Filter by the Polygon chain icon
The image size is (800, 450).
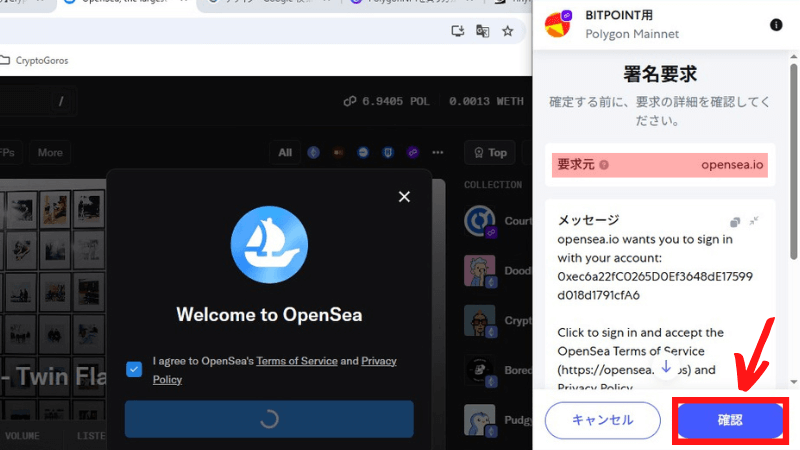(x=413, y=153)
